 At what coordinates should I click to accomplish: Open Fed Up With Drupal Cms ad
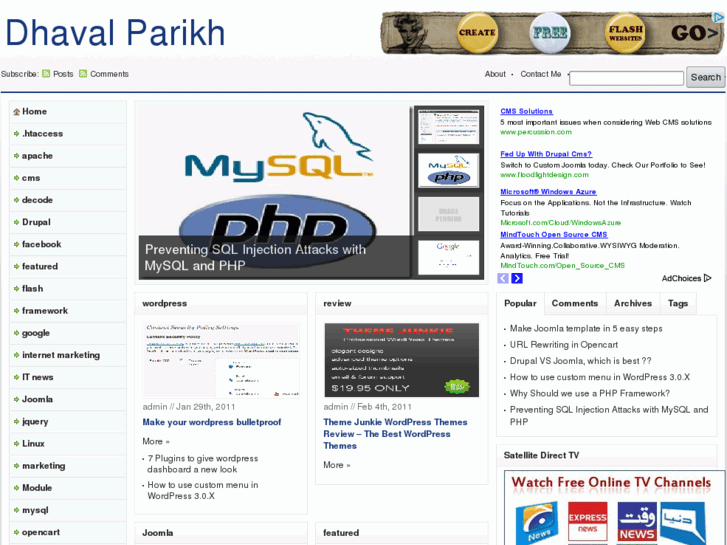(x=546, y=154)
